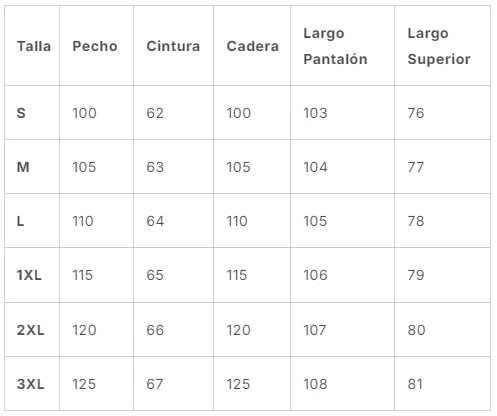Select the Largo Superior value 78
This screenshot has width=497, height=416.
pyautogui.click(x=416, y=221)
